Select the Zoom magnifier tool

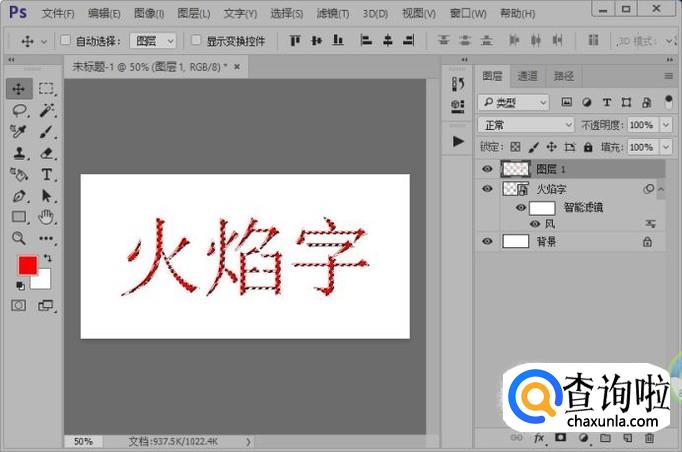pos(19,238)
